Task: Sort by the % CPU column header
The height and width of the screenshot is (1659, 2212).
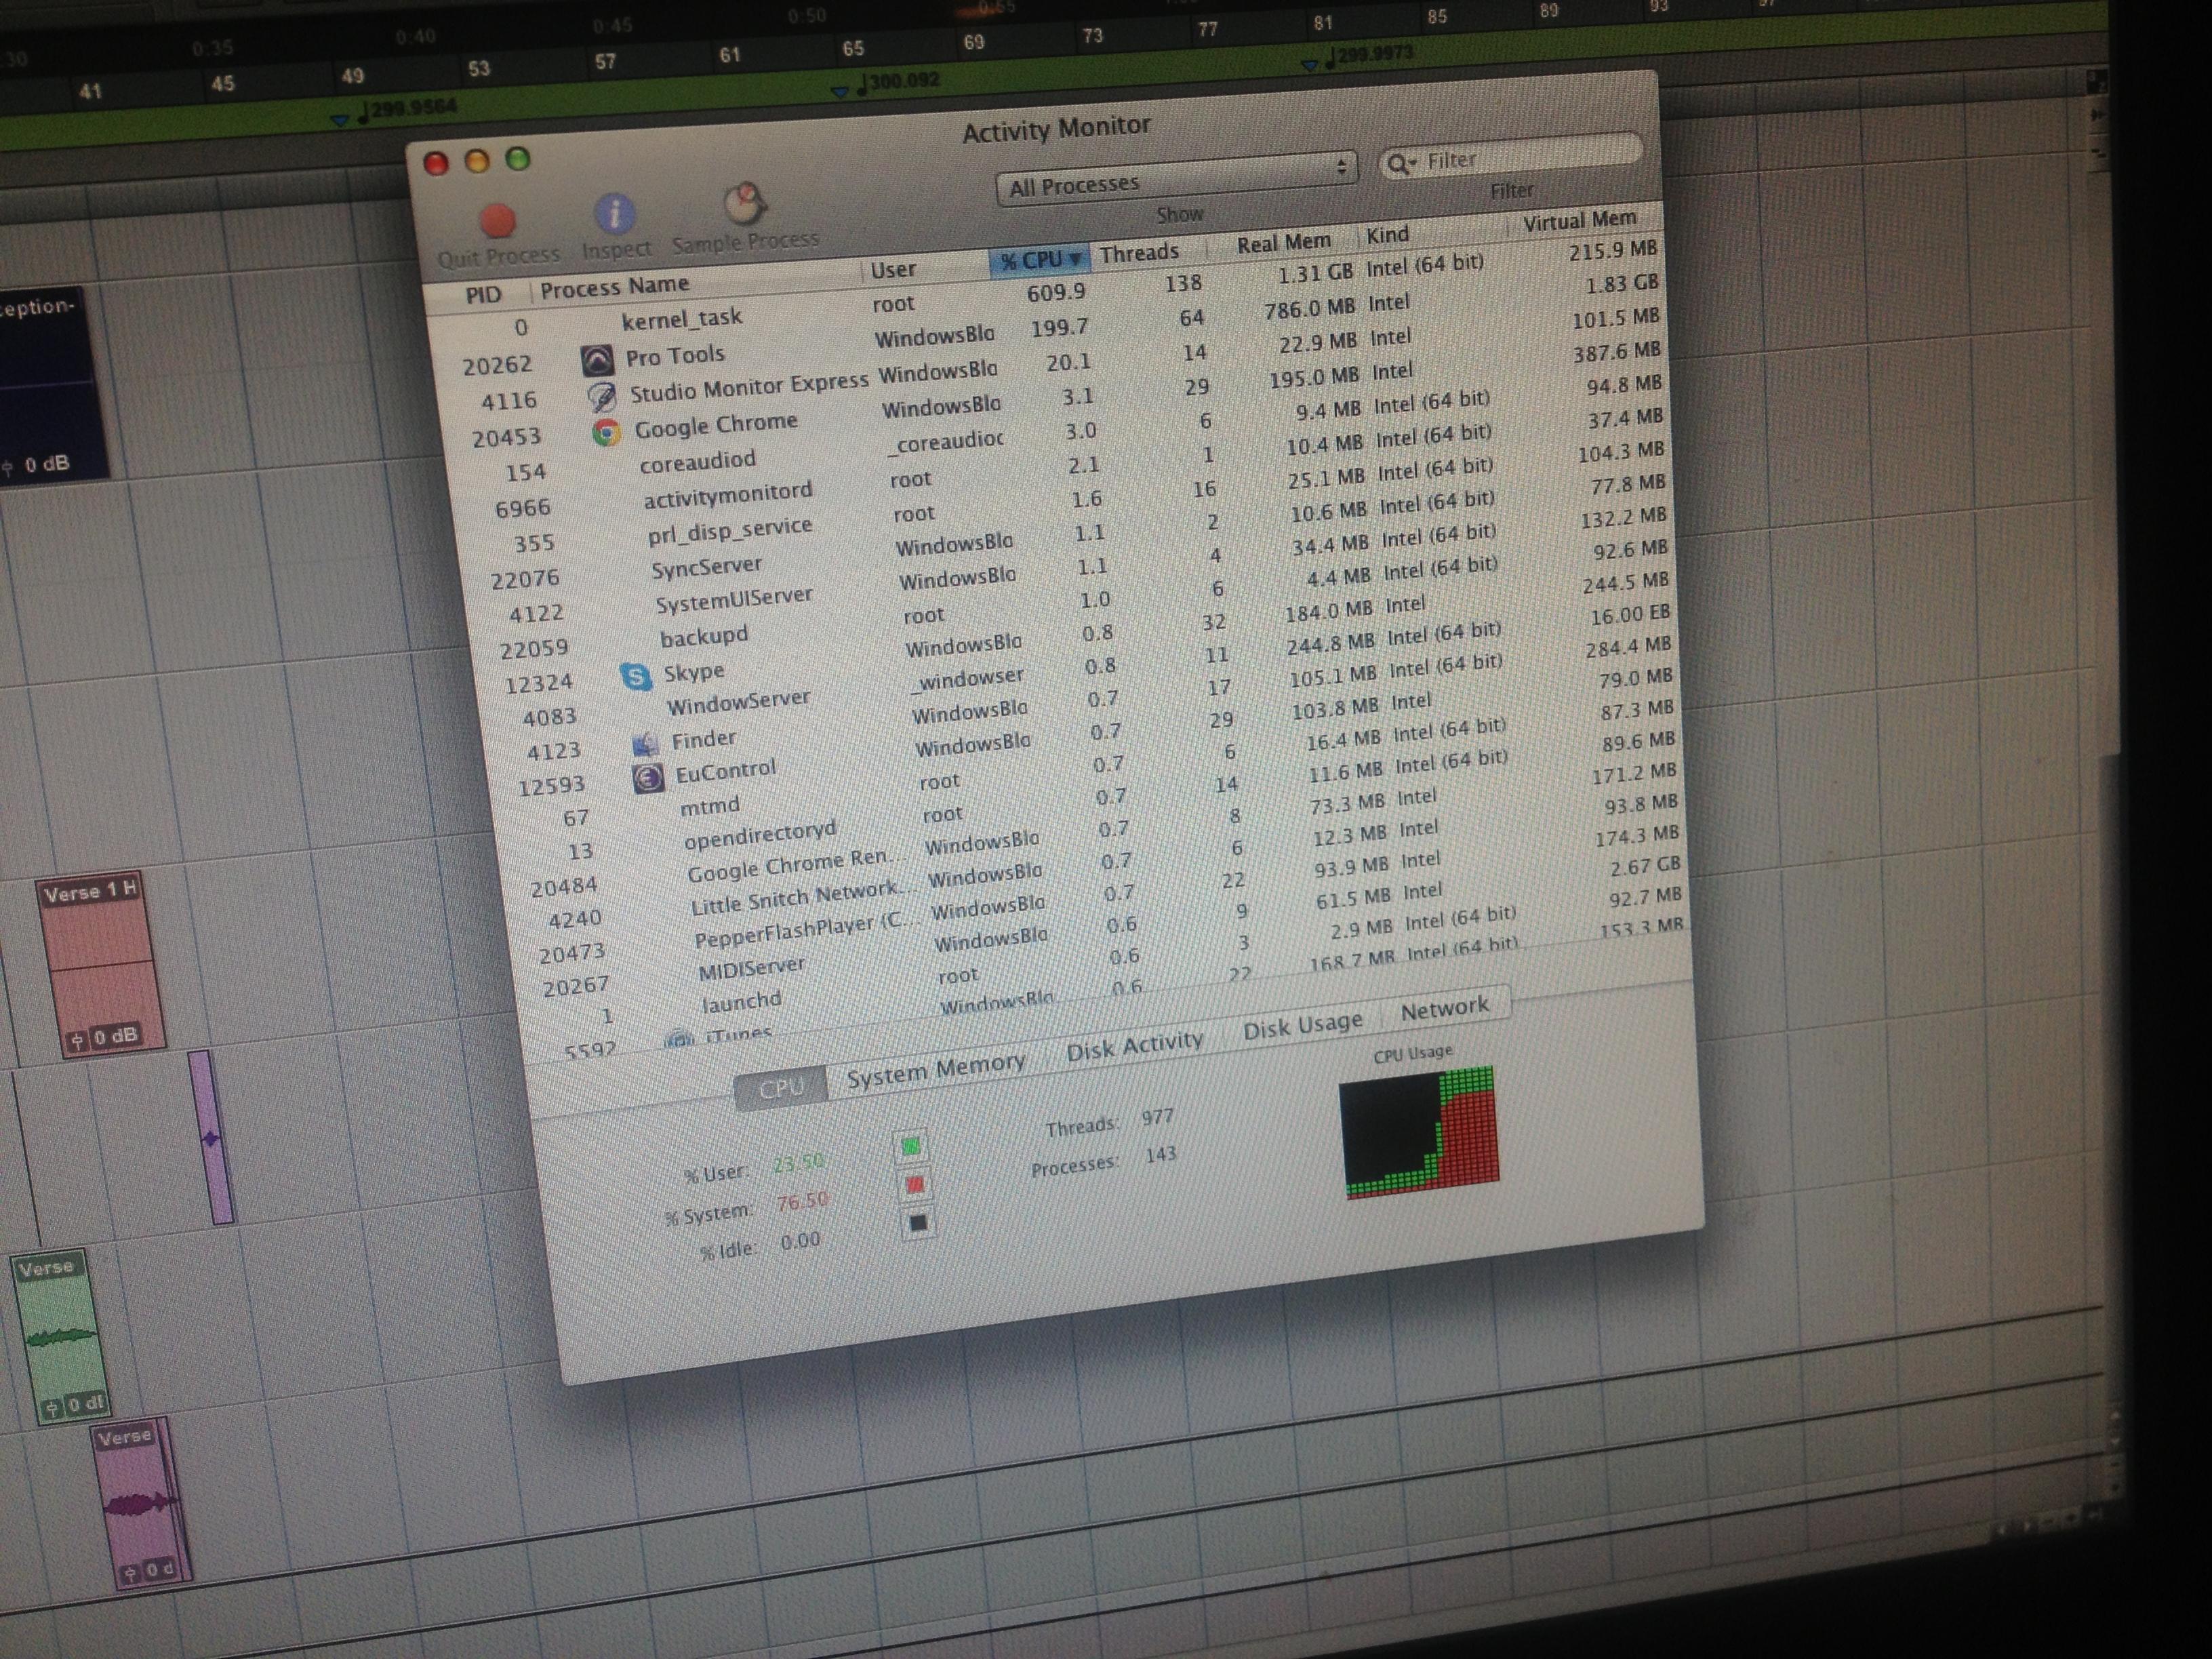Action: point(1040,260)
